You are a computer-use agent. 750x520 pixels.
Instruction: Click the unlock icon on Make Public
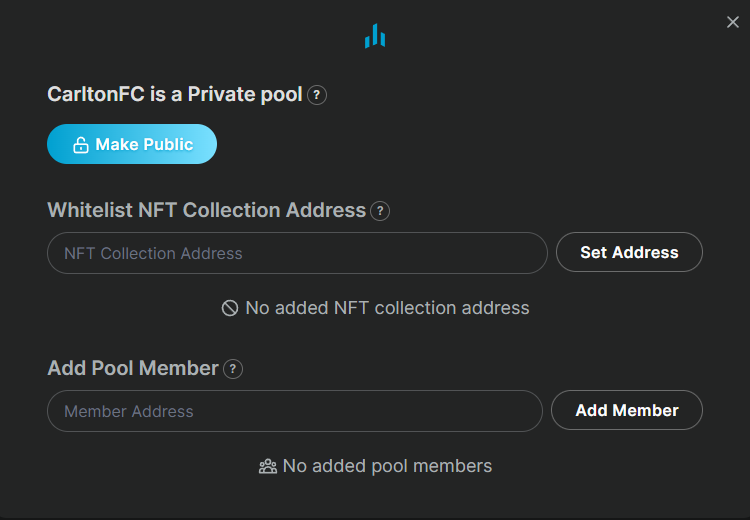pyautogui.click(x=81, y=145)
